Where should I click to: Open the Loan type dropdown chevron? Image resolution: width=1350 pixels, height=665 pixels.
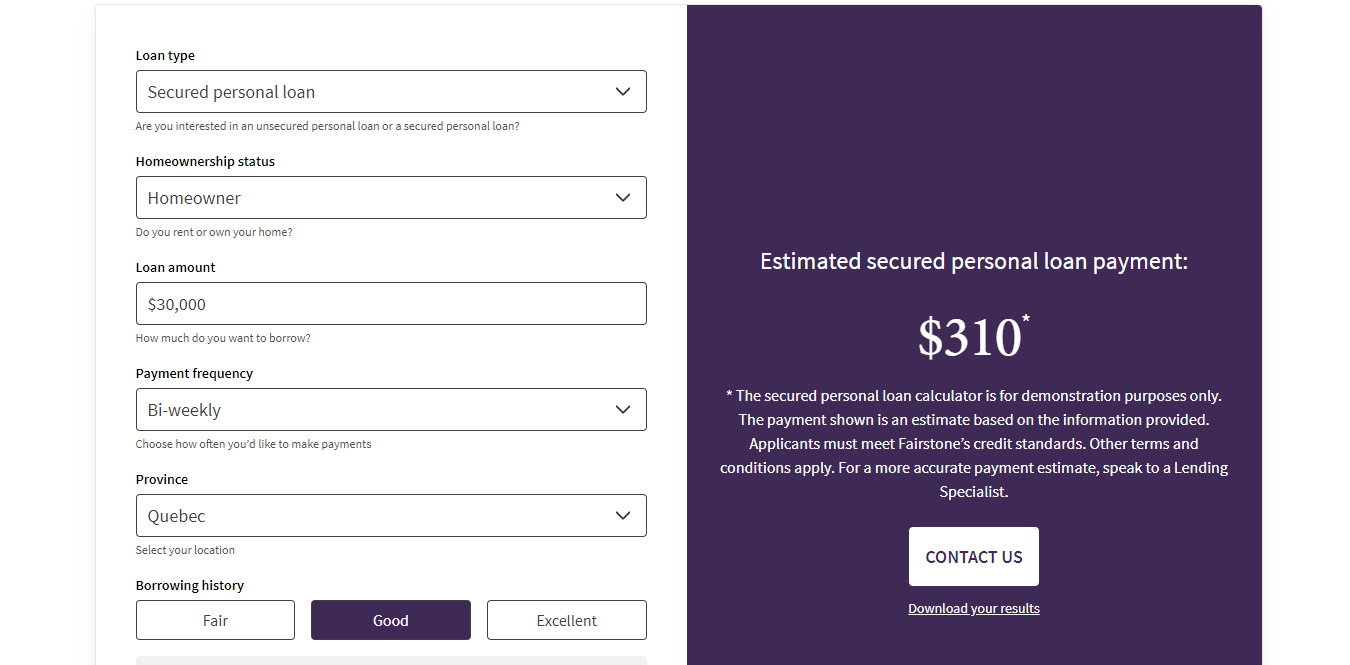point(623,91)
